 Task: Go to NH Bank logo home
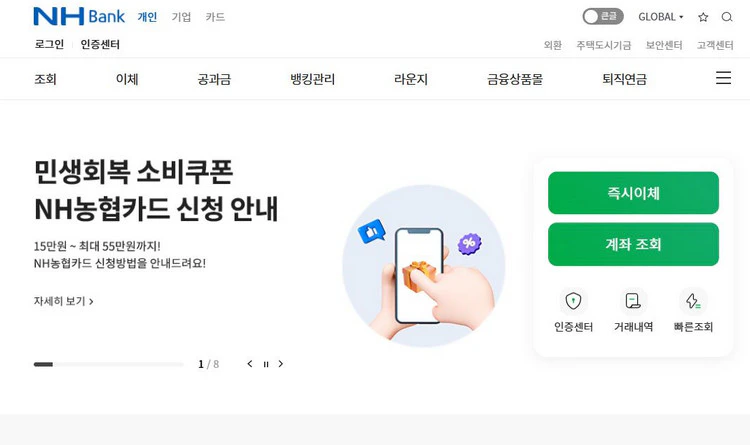[x=79, y=16]
